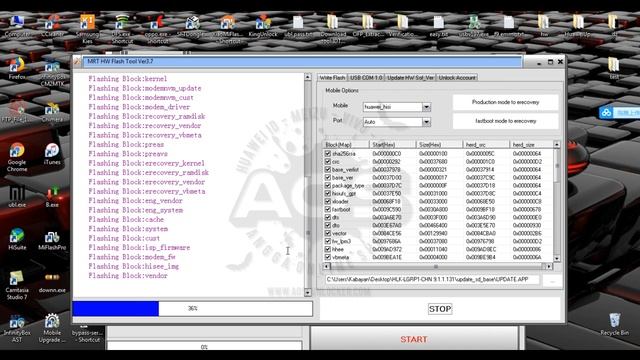
Task: Uncheck the fastboot block checkbox
Action: 327,209
